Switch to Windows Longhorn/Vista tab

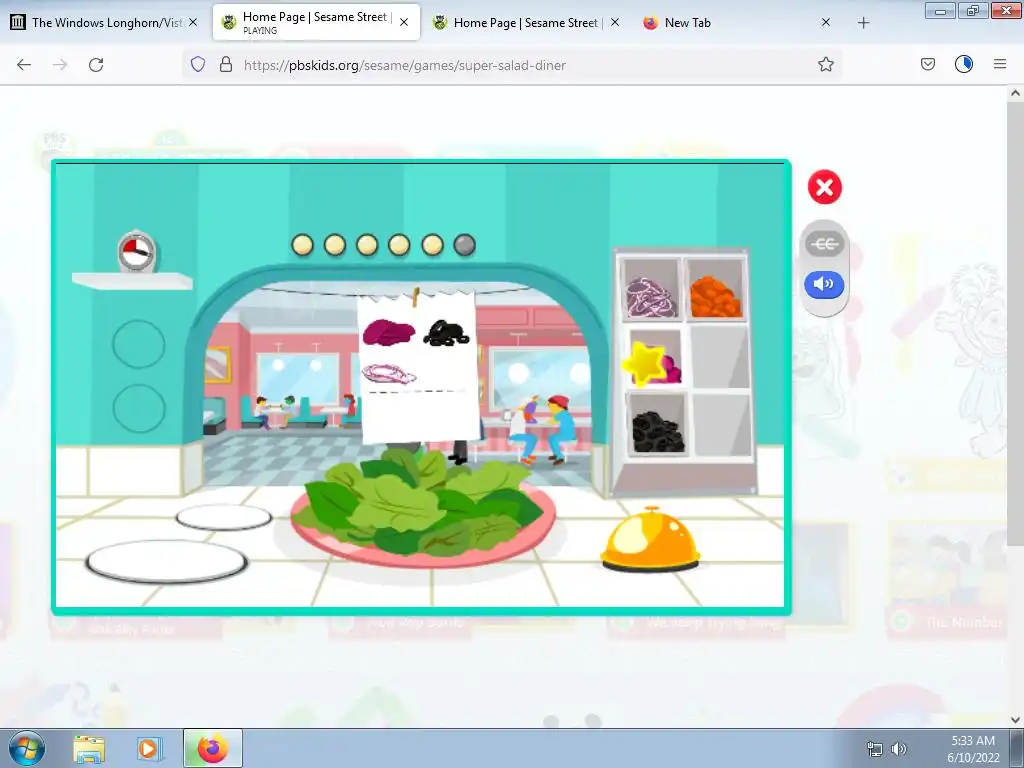106,23
